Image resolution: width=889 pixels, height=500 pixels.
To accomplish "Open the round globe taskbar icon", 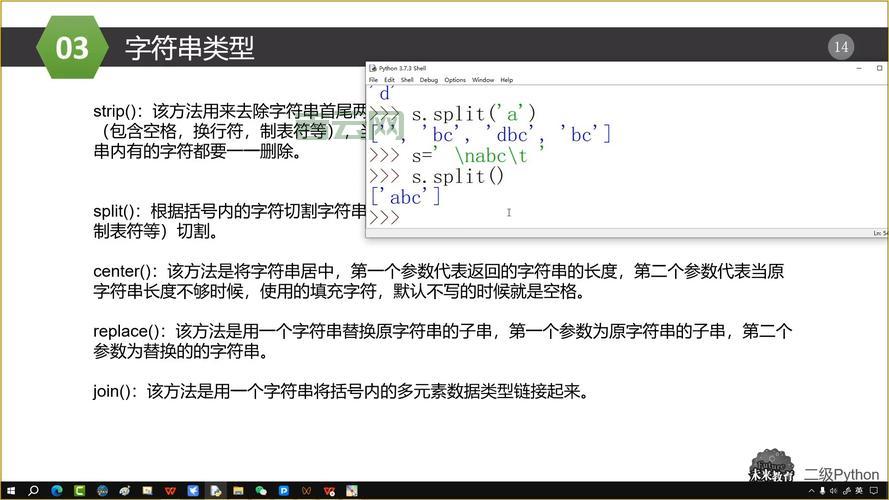I will 102,490.
